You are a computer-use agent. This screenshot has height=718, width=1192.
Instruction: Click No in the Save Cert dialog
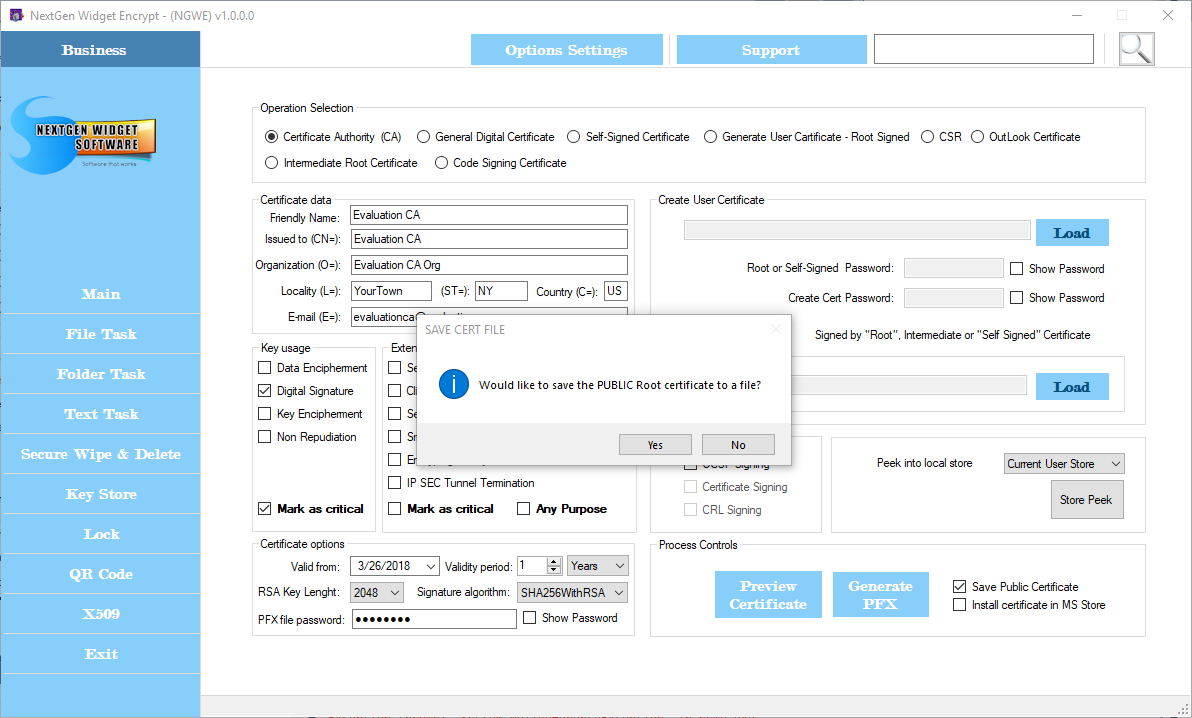tap(738, 444)
